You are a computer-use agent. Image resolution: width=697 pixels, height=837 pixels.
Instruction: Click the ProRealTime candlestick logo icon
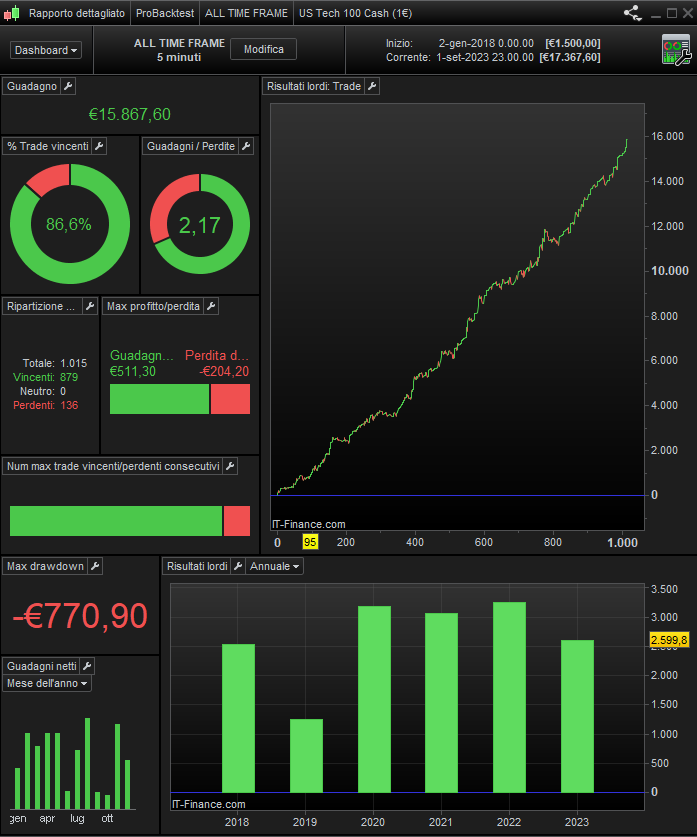pyautogui.click(x=12, y=13)
